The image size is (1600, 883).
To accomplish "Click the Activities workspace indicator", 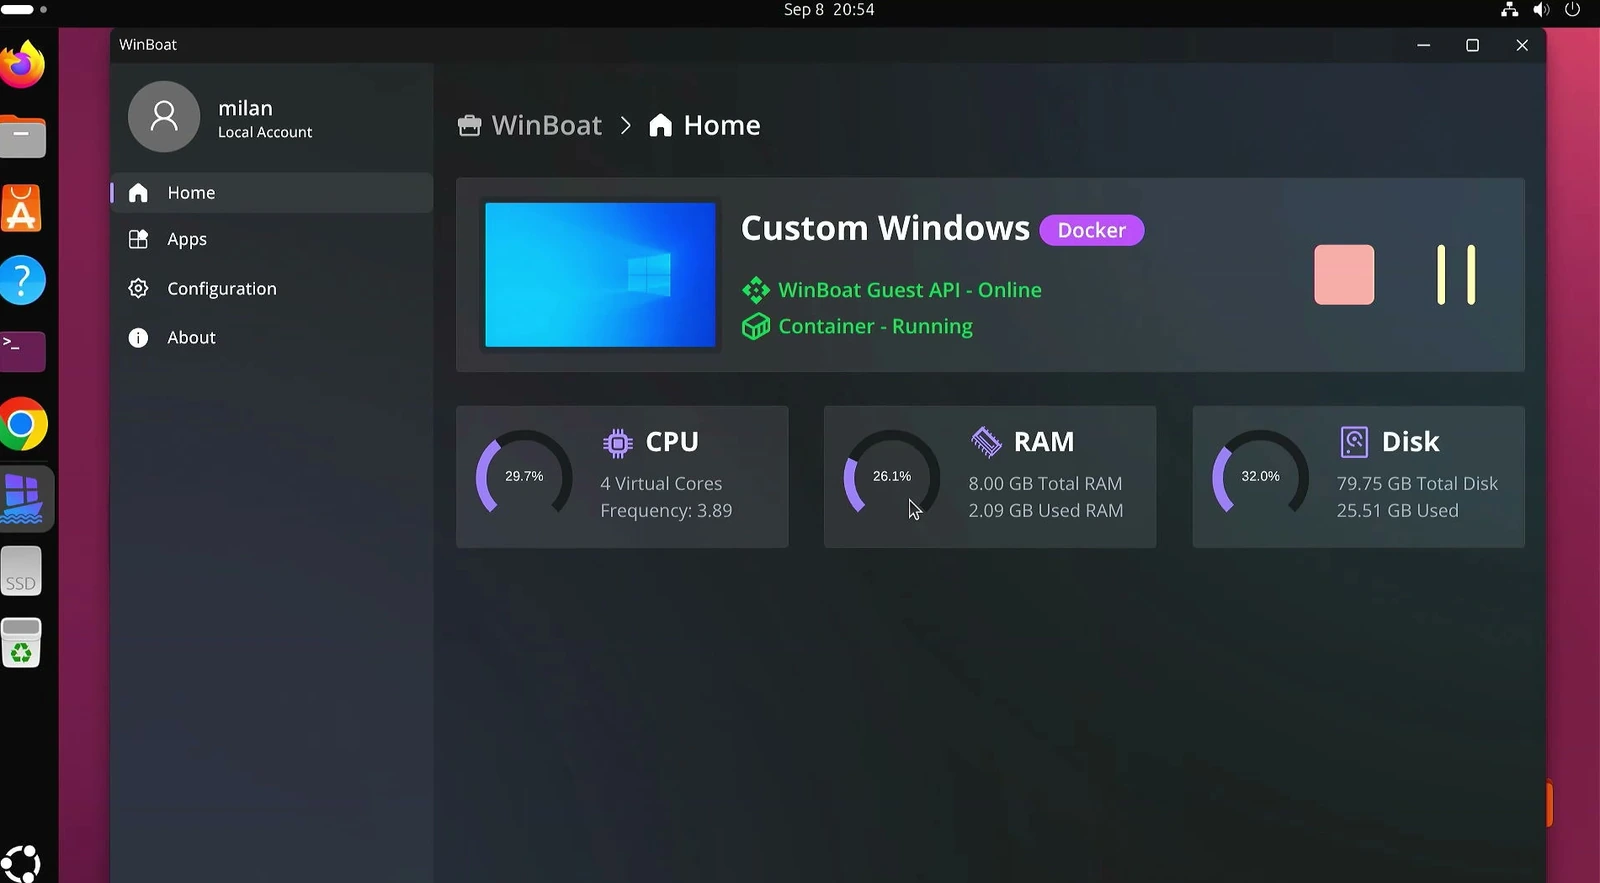I will tap(24, 9).
